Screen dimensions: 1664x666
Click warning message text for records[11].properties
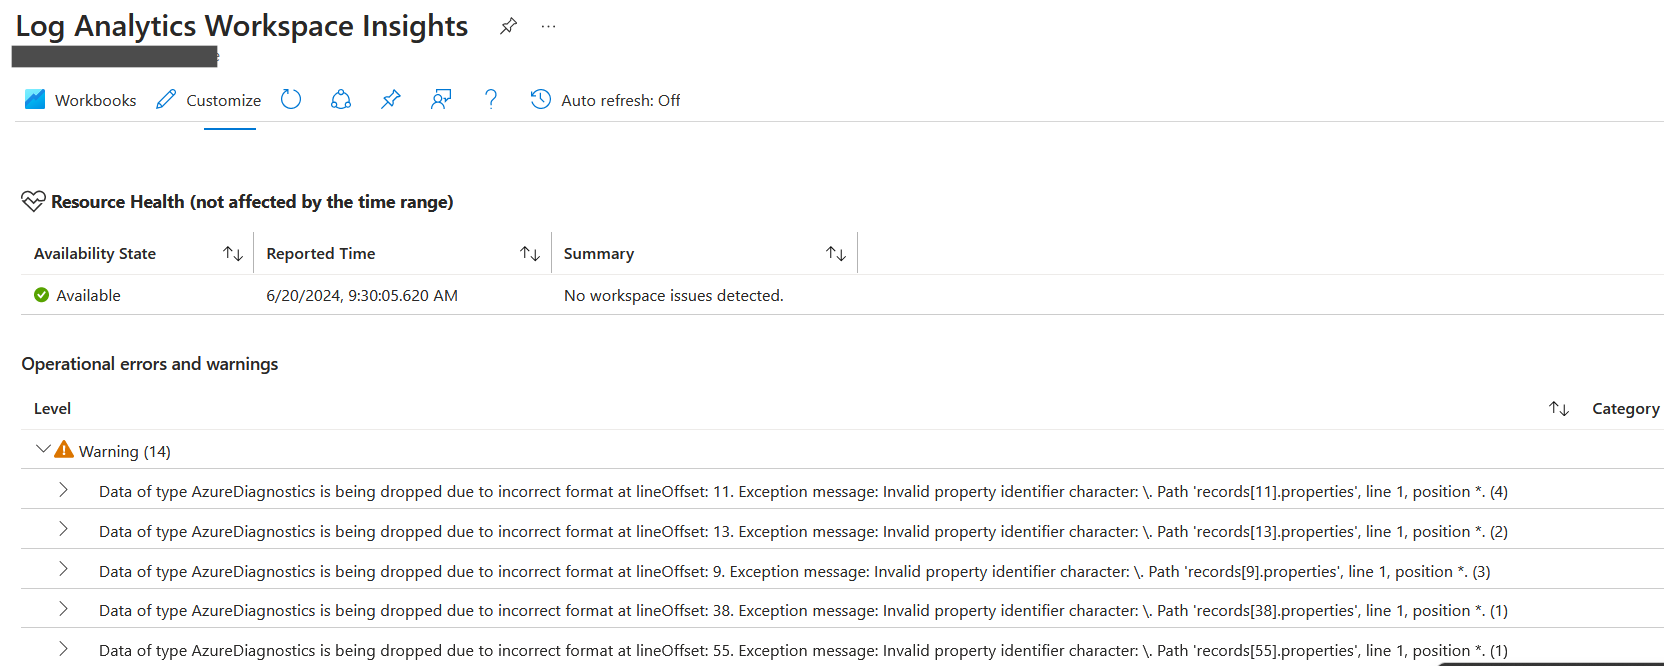[803, 492]
